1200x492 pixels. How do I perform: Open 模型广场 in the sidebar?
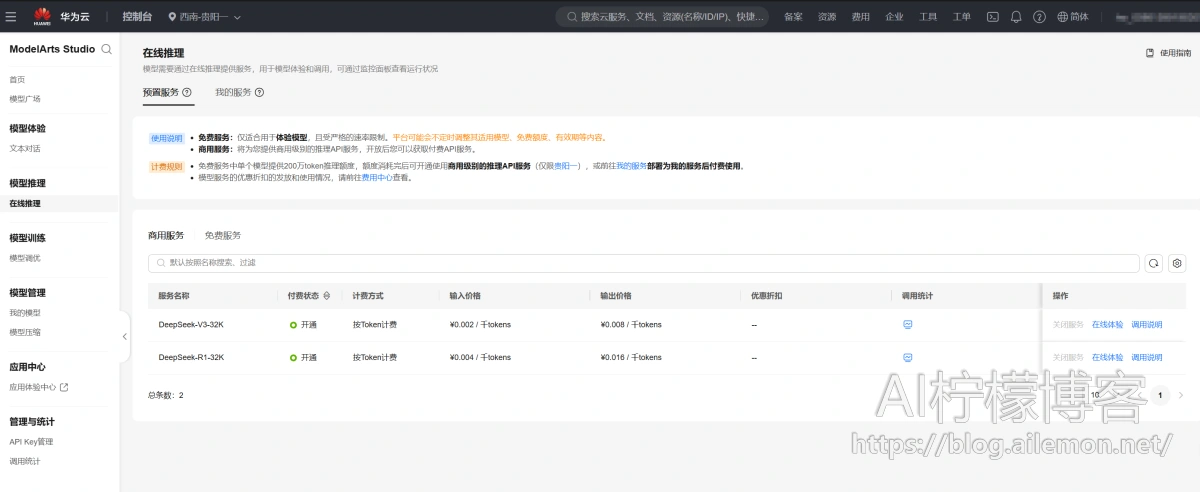pos(25,99)
